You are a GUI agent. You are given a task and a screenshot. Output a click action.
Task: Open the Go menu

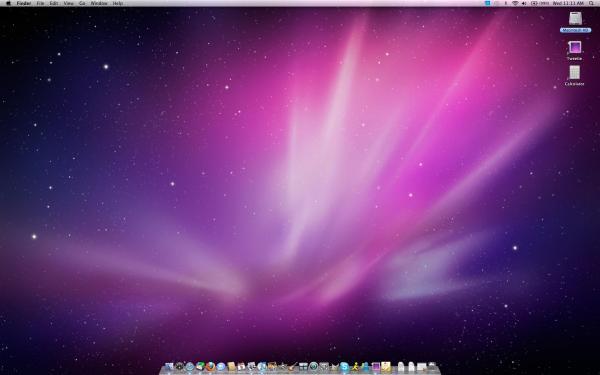(82, 3)
